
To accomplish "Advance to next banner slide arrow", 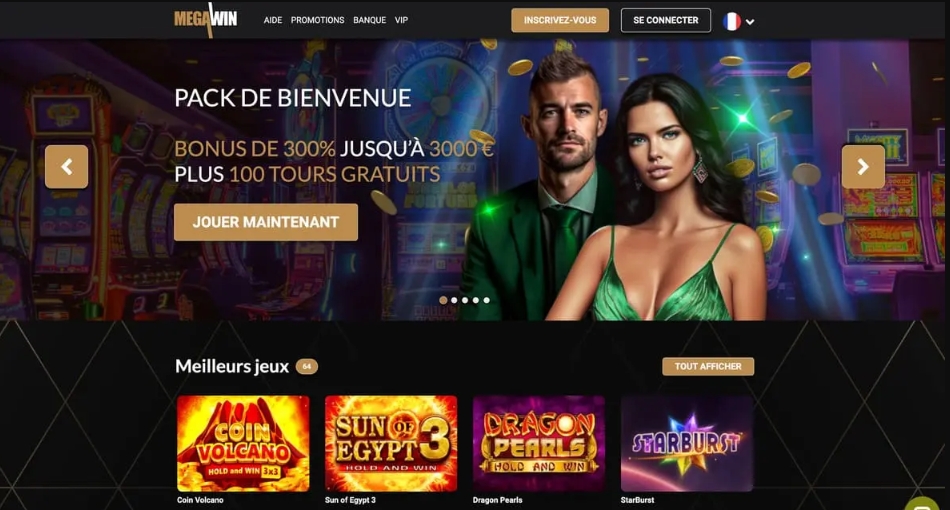I will [863, 167].
